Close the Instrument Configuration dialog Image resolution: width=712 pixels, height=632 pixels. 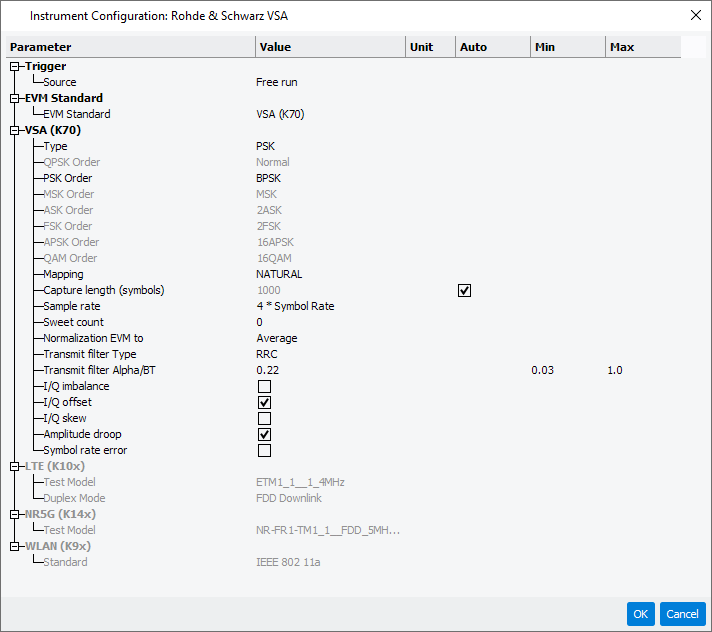[695, 15]
